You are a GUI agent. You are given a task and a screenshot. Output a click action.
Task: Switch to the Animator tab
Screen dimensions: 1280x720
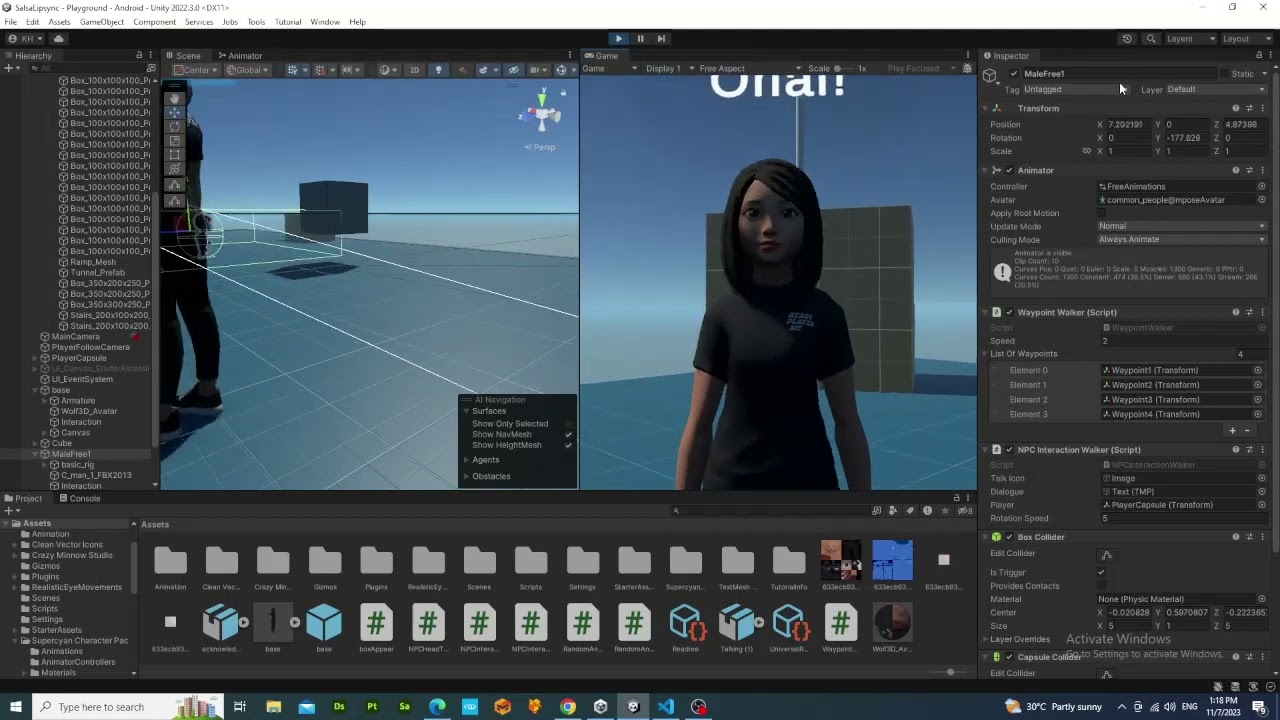pyautogui.click(x=240, y=56)
